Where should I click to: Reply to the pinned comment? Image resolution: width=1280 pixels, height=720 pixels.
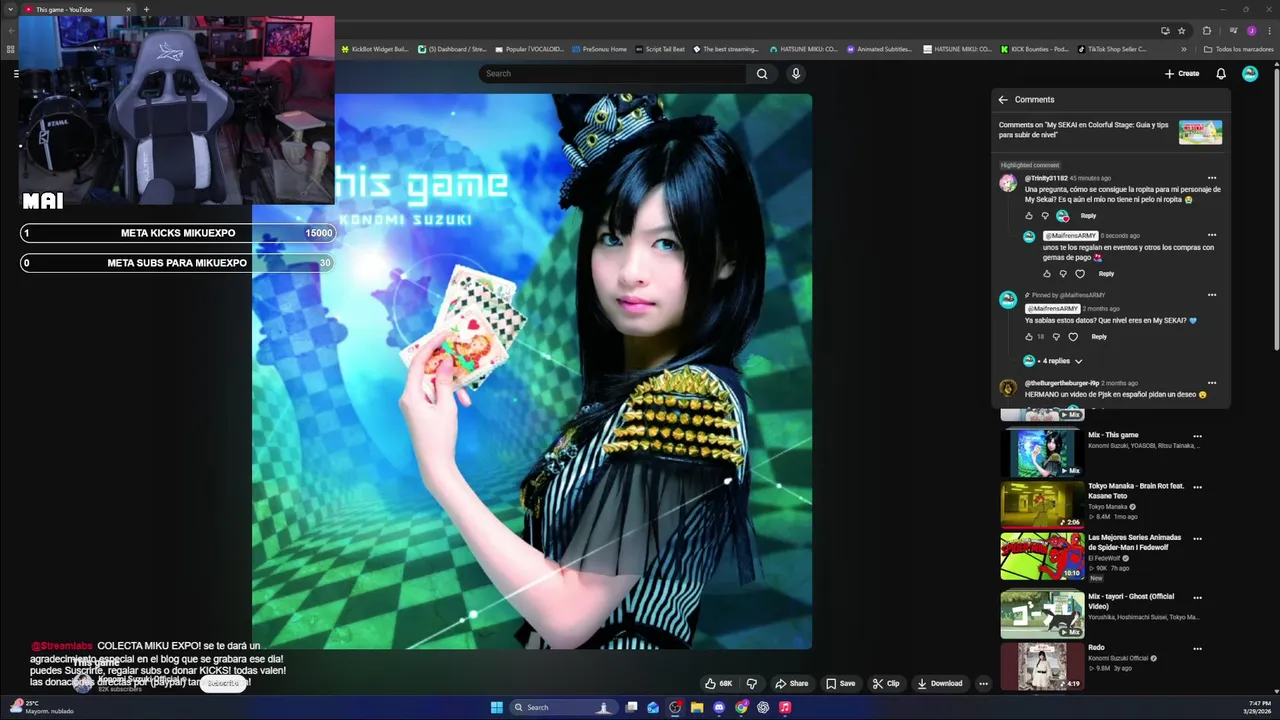[x=1099, y=337]
